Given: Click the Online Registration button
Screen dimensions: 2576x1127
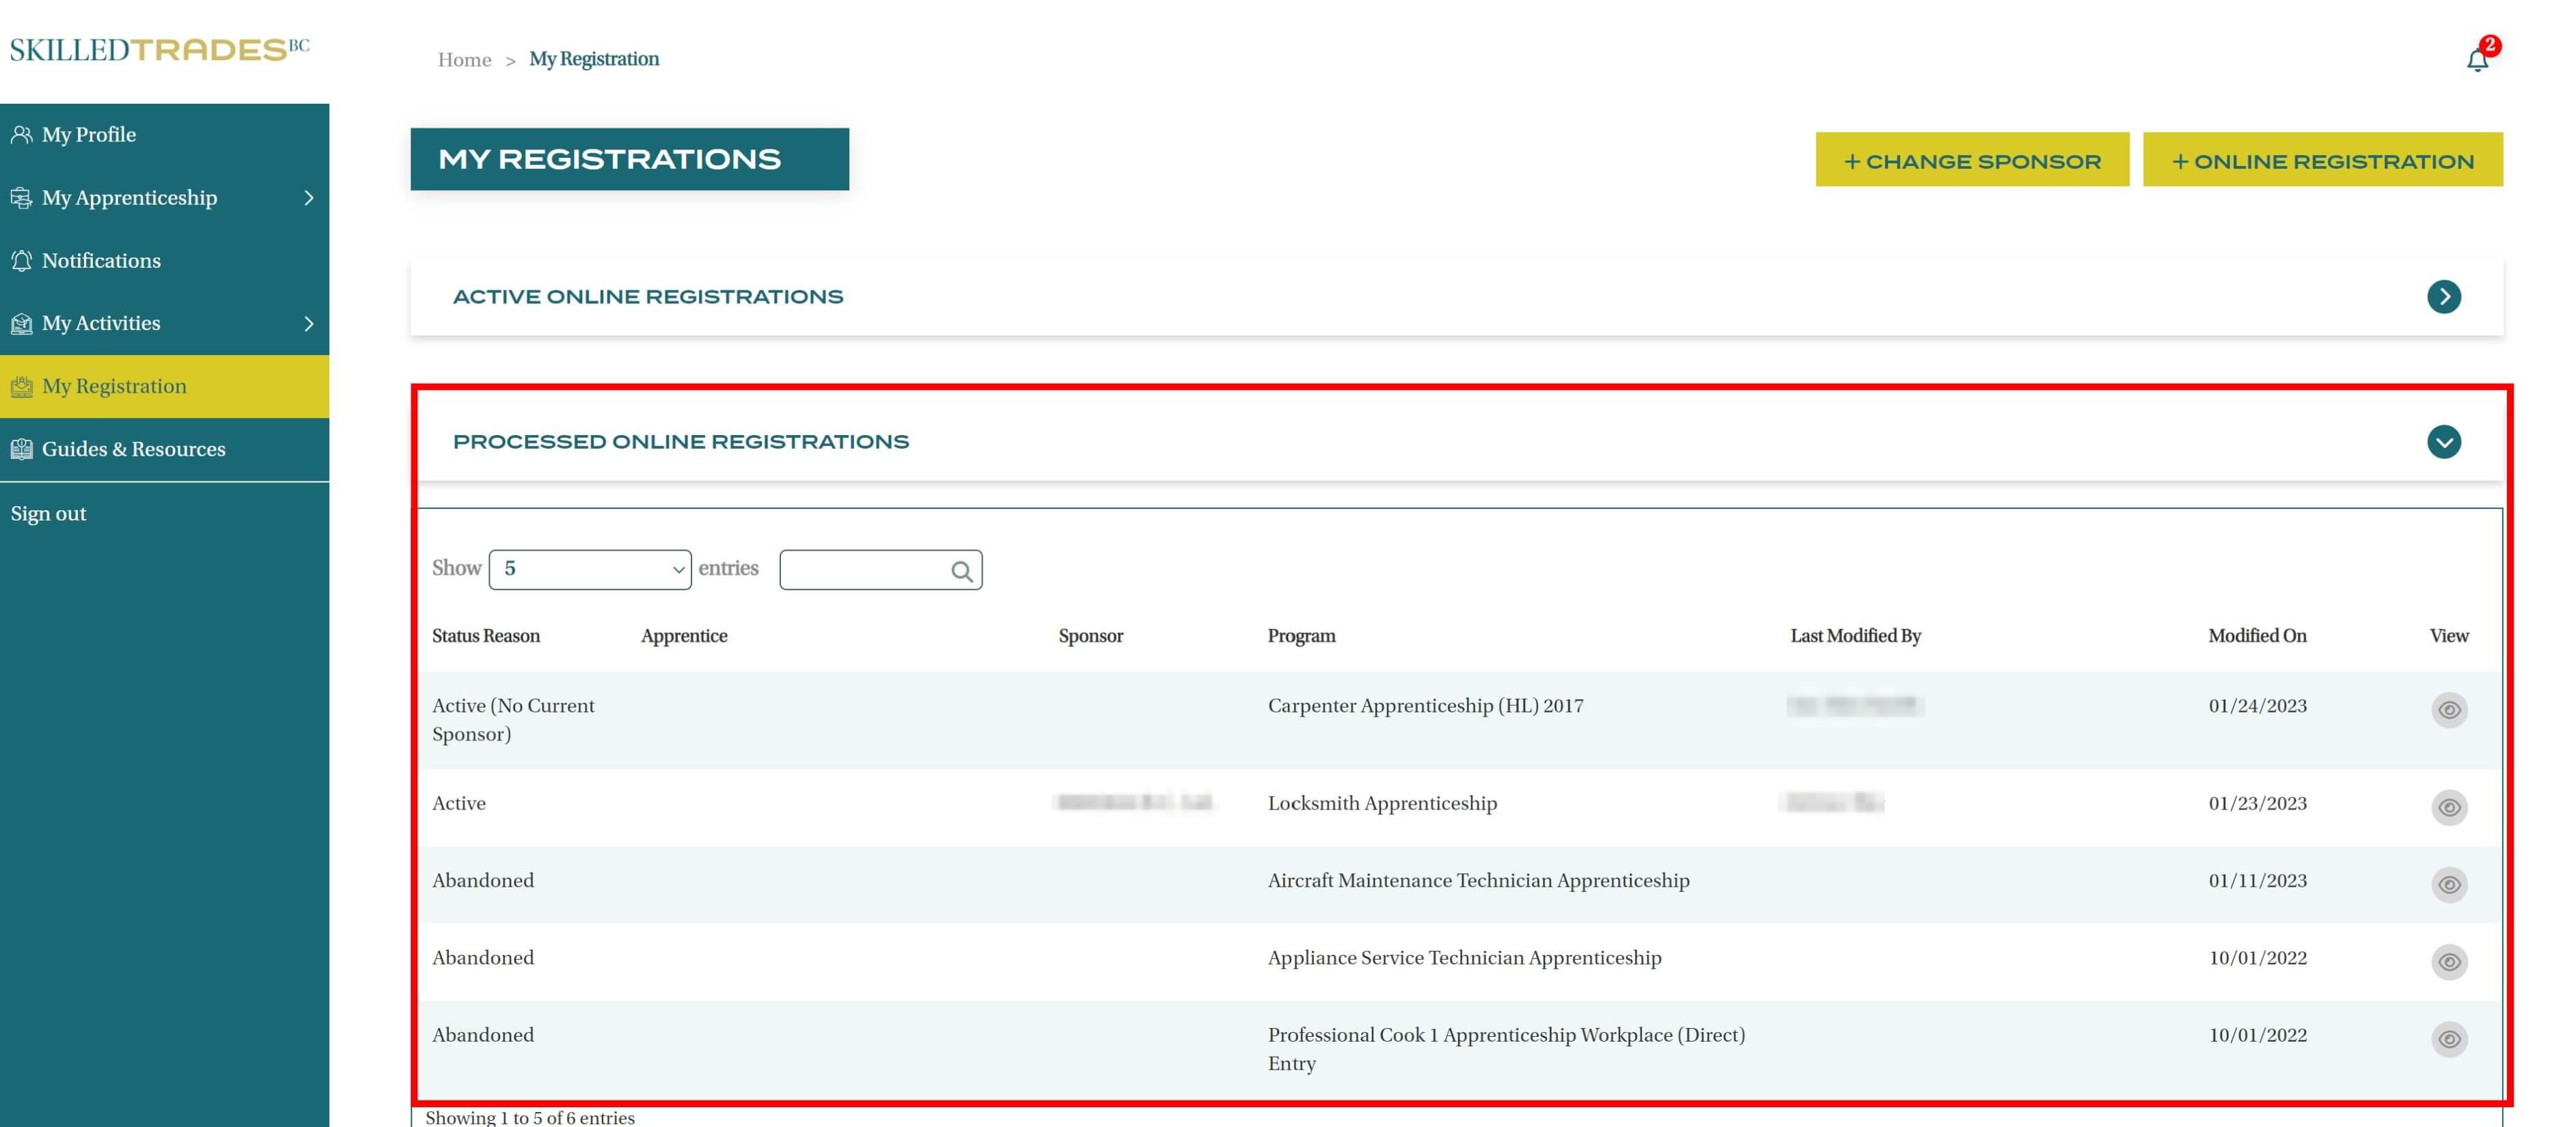Looking at the screenshot, I should click(x=2322, y=160).
